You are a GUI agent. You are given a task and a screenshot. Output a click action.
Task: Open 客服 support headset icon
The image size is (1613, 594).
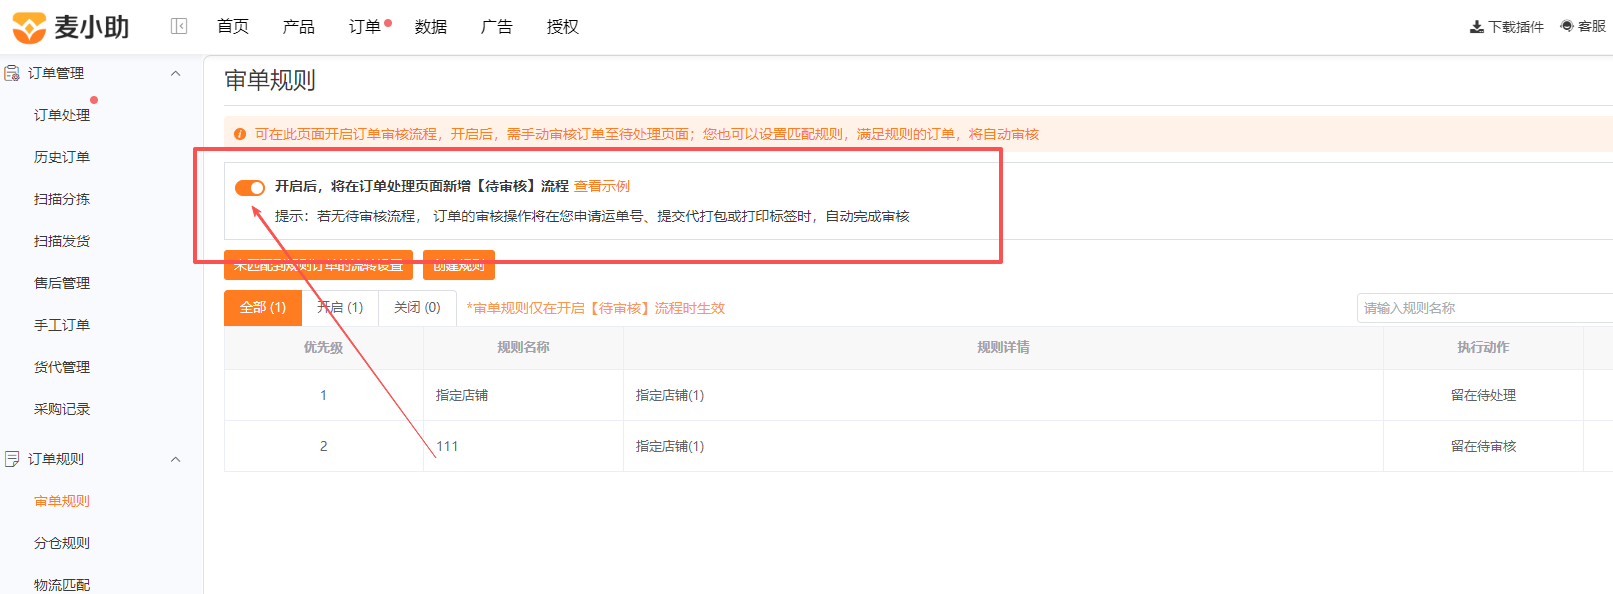click(1567, 26)
